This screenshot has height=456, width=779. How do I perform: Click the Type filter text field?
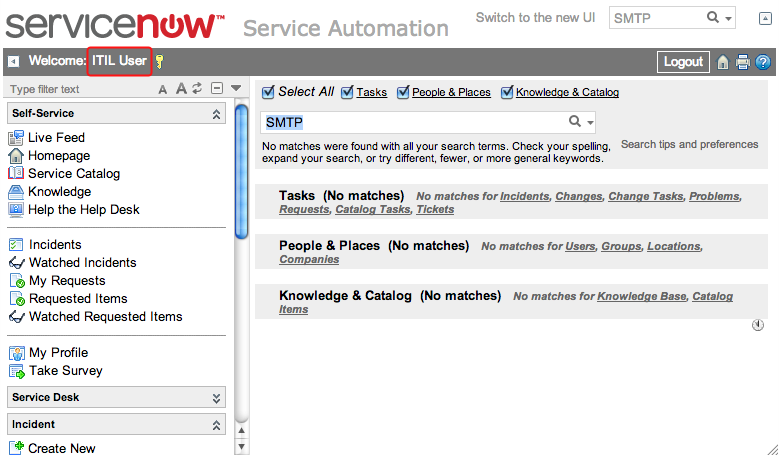click(x=79, y=89)
